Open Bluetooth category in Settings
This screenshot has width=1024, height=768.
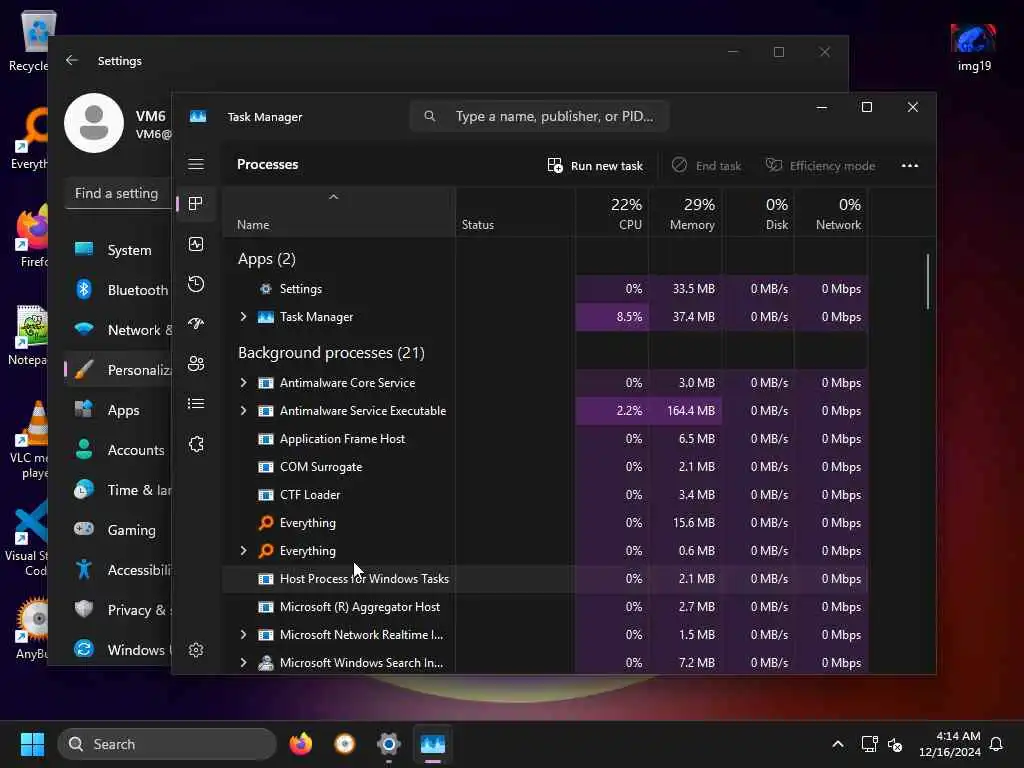[x=118, y=290]
